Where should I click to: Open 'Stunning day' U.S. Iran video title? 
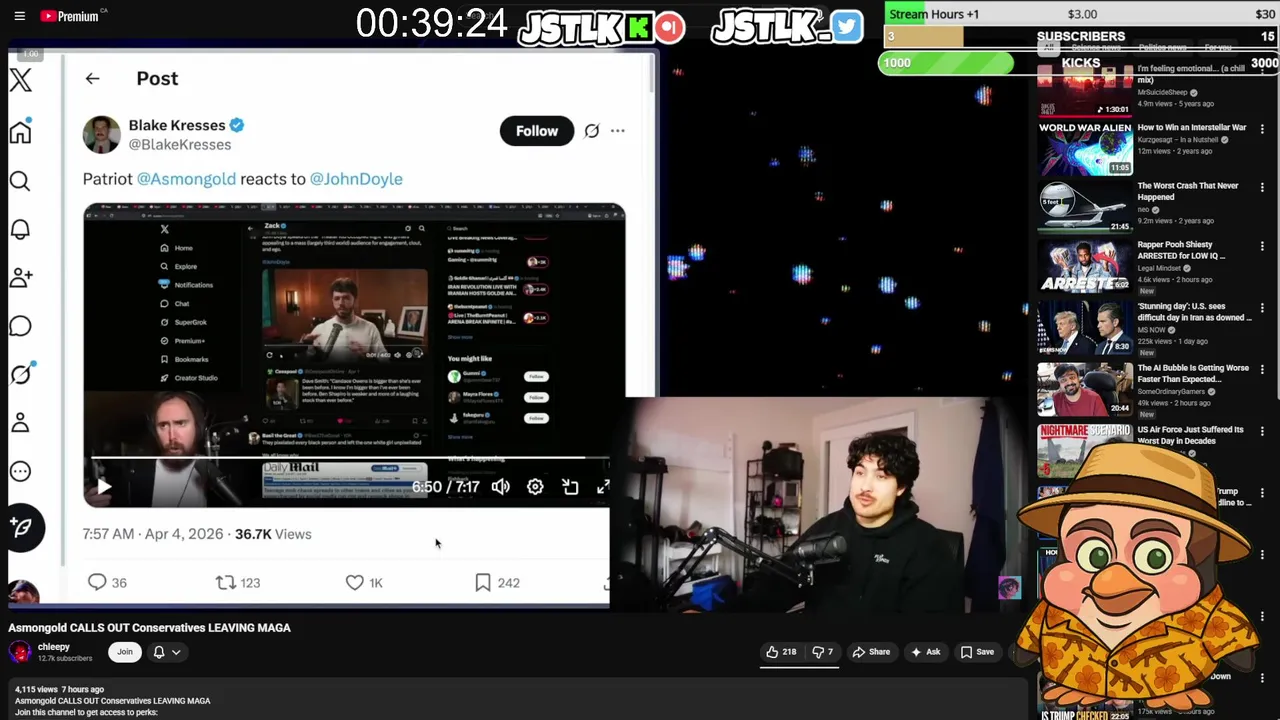[x=1194, y=312]
